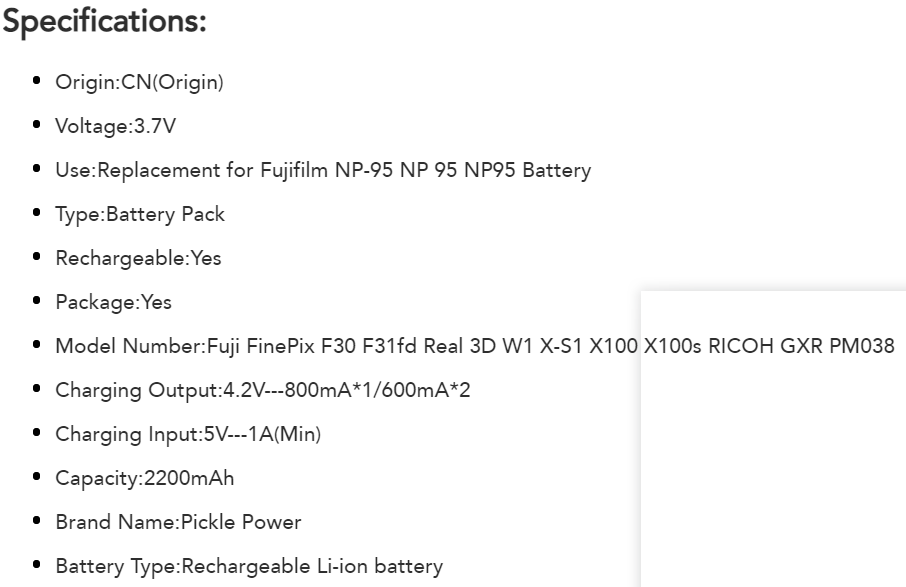Click the Package:Yes text
Image resolution: width=906 pixels, height=587 pixels.
tap(113, 302)
